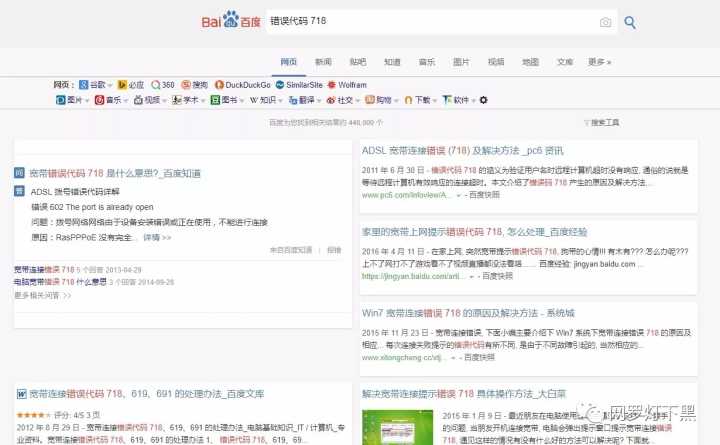Click the 图片 images category icon

pos(60,100)
